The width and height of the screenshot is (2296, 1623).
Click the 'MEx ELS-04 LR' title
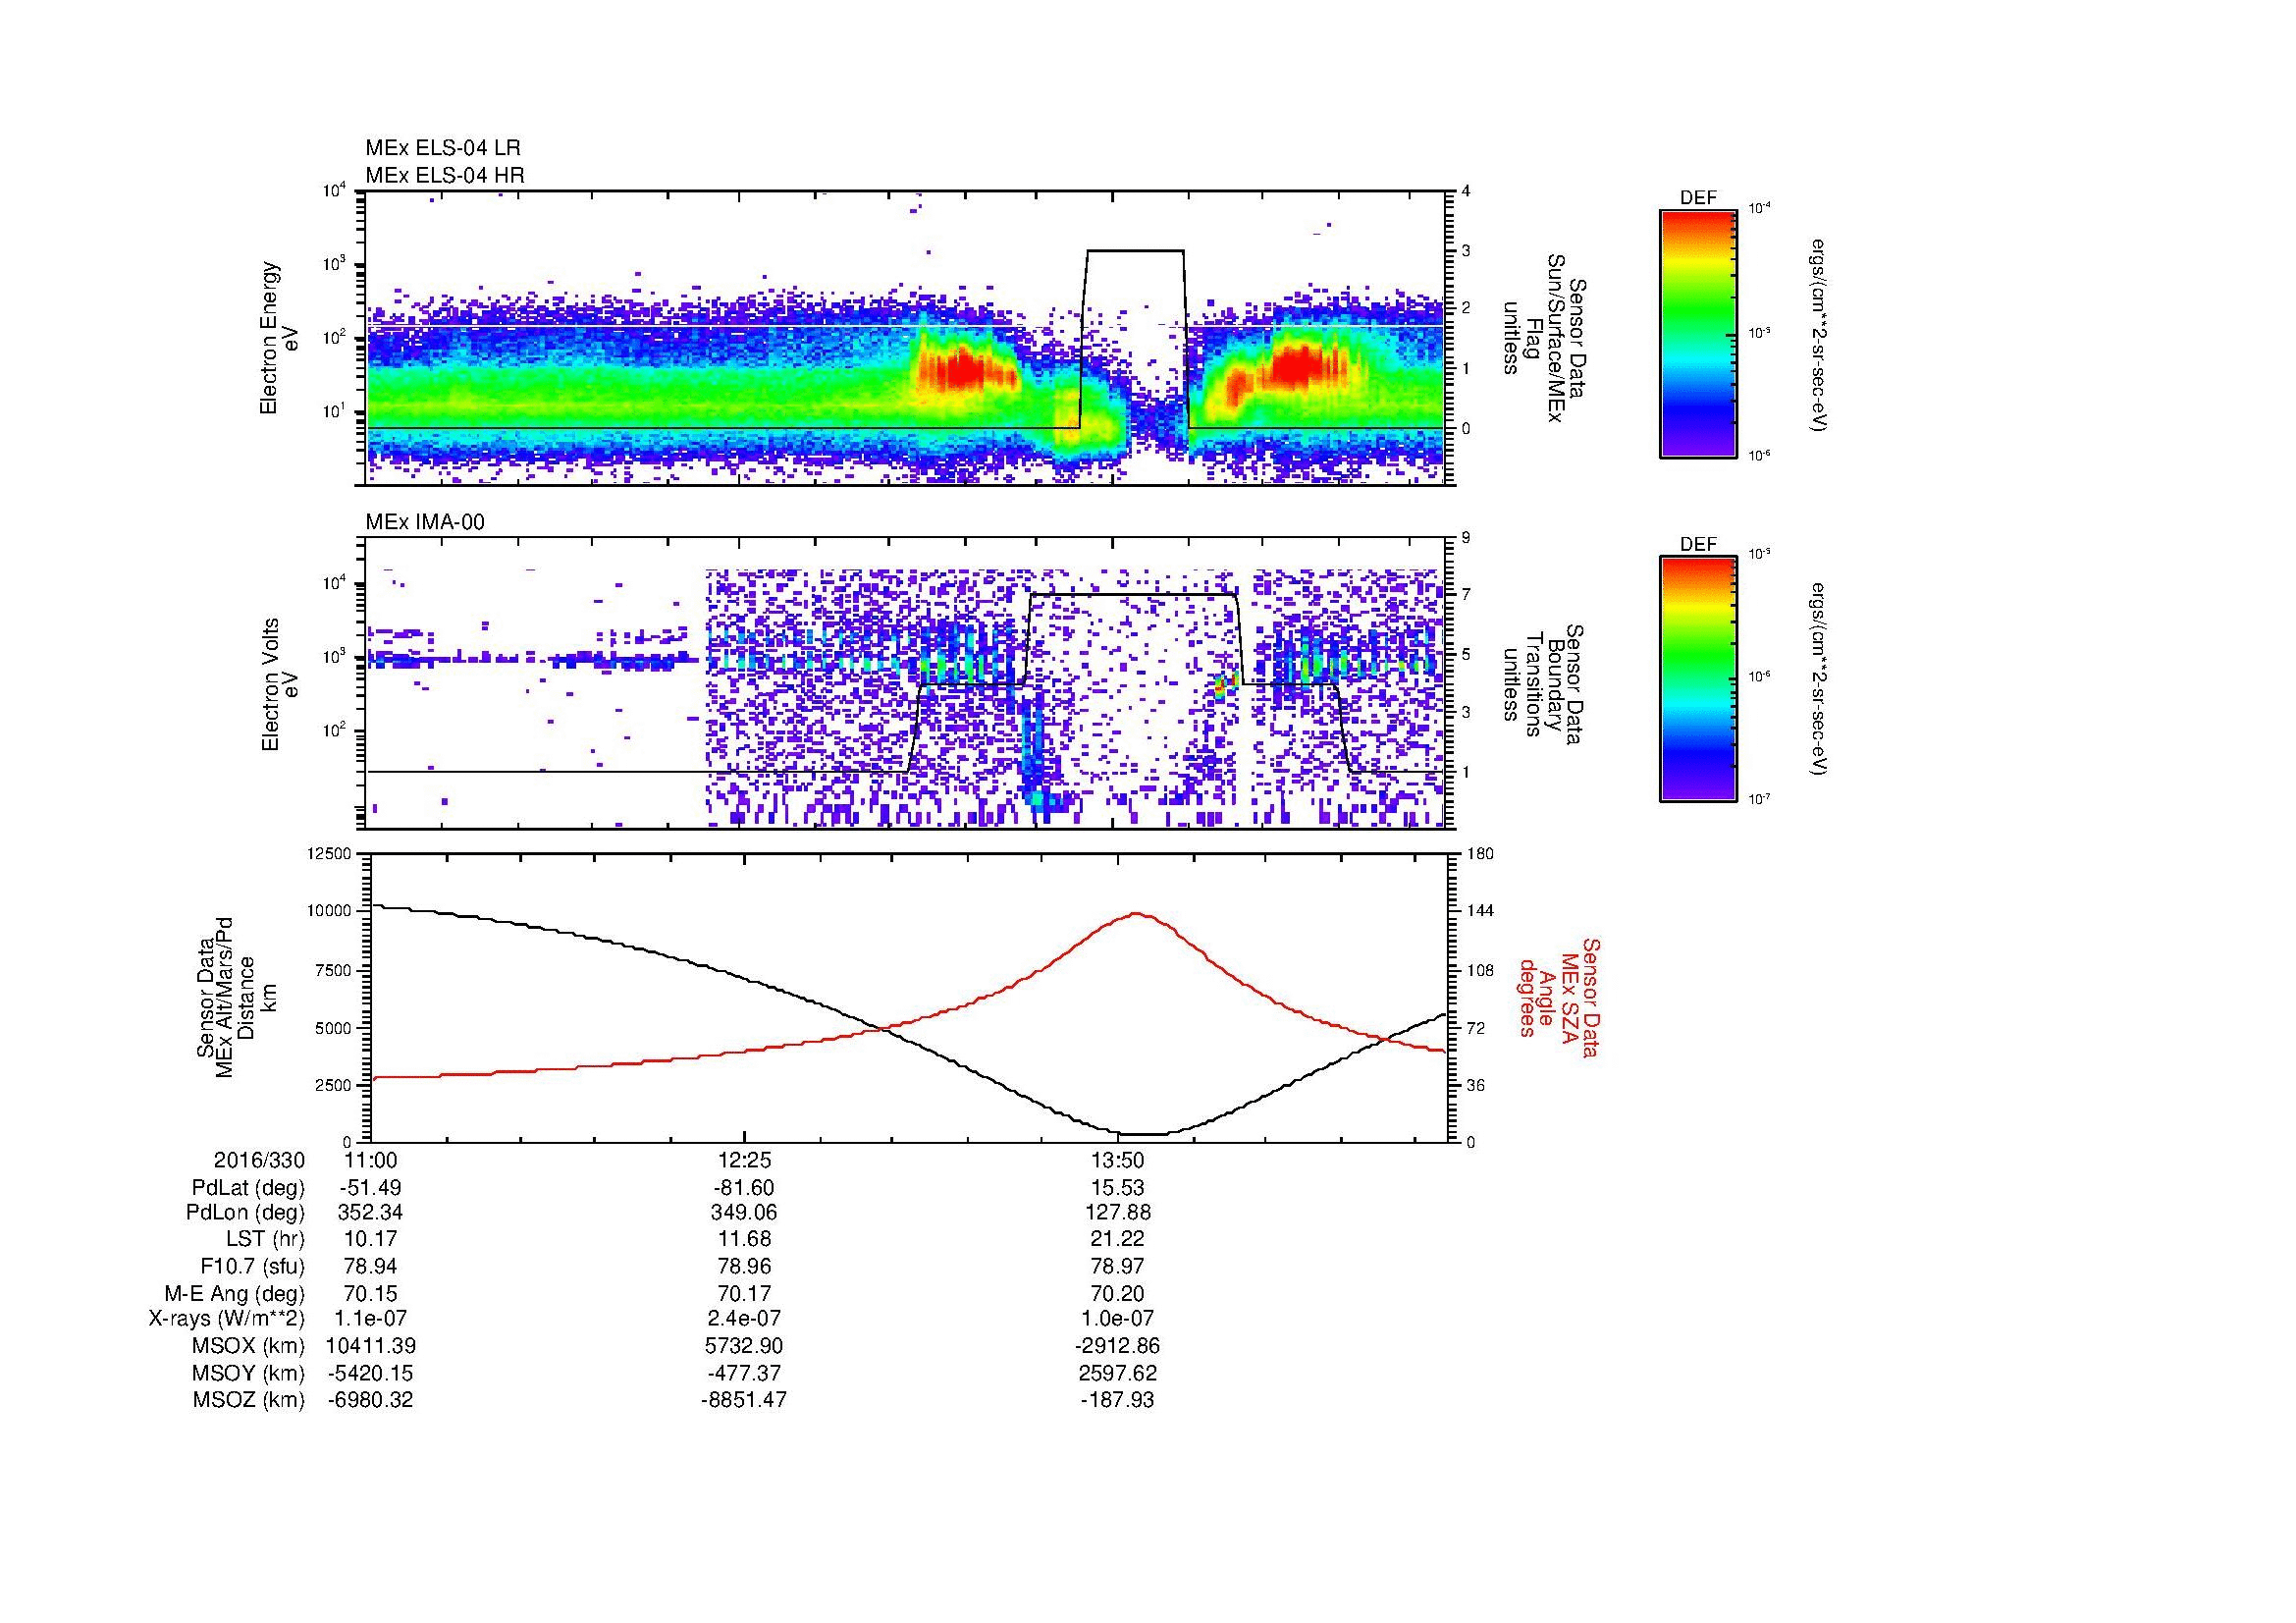click(x=442, y=148)
